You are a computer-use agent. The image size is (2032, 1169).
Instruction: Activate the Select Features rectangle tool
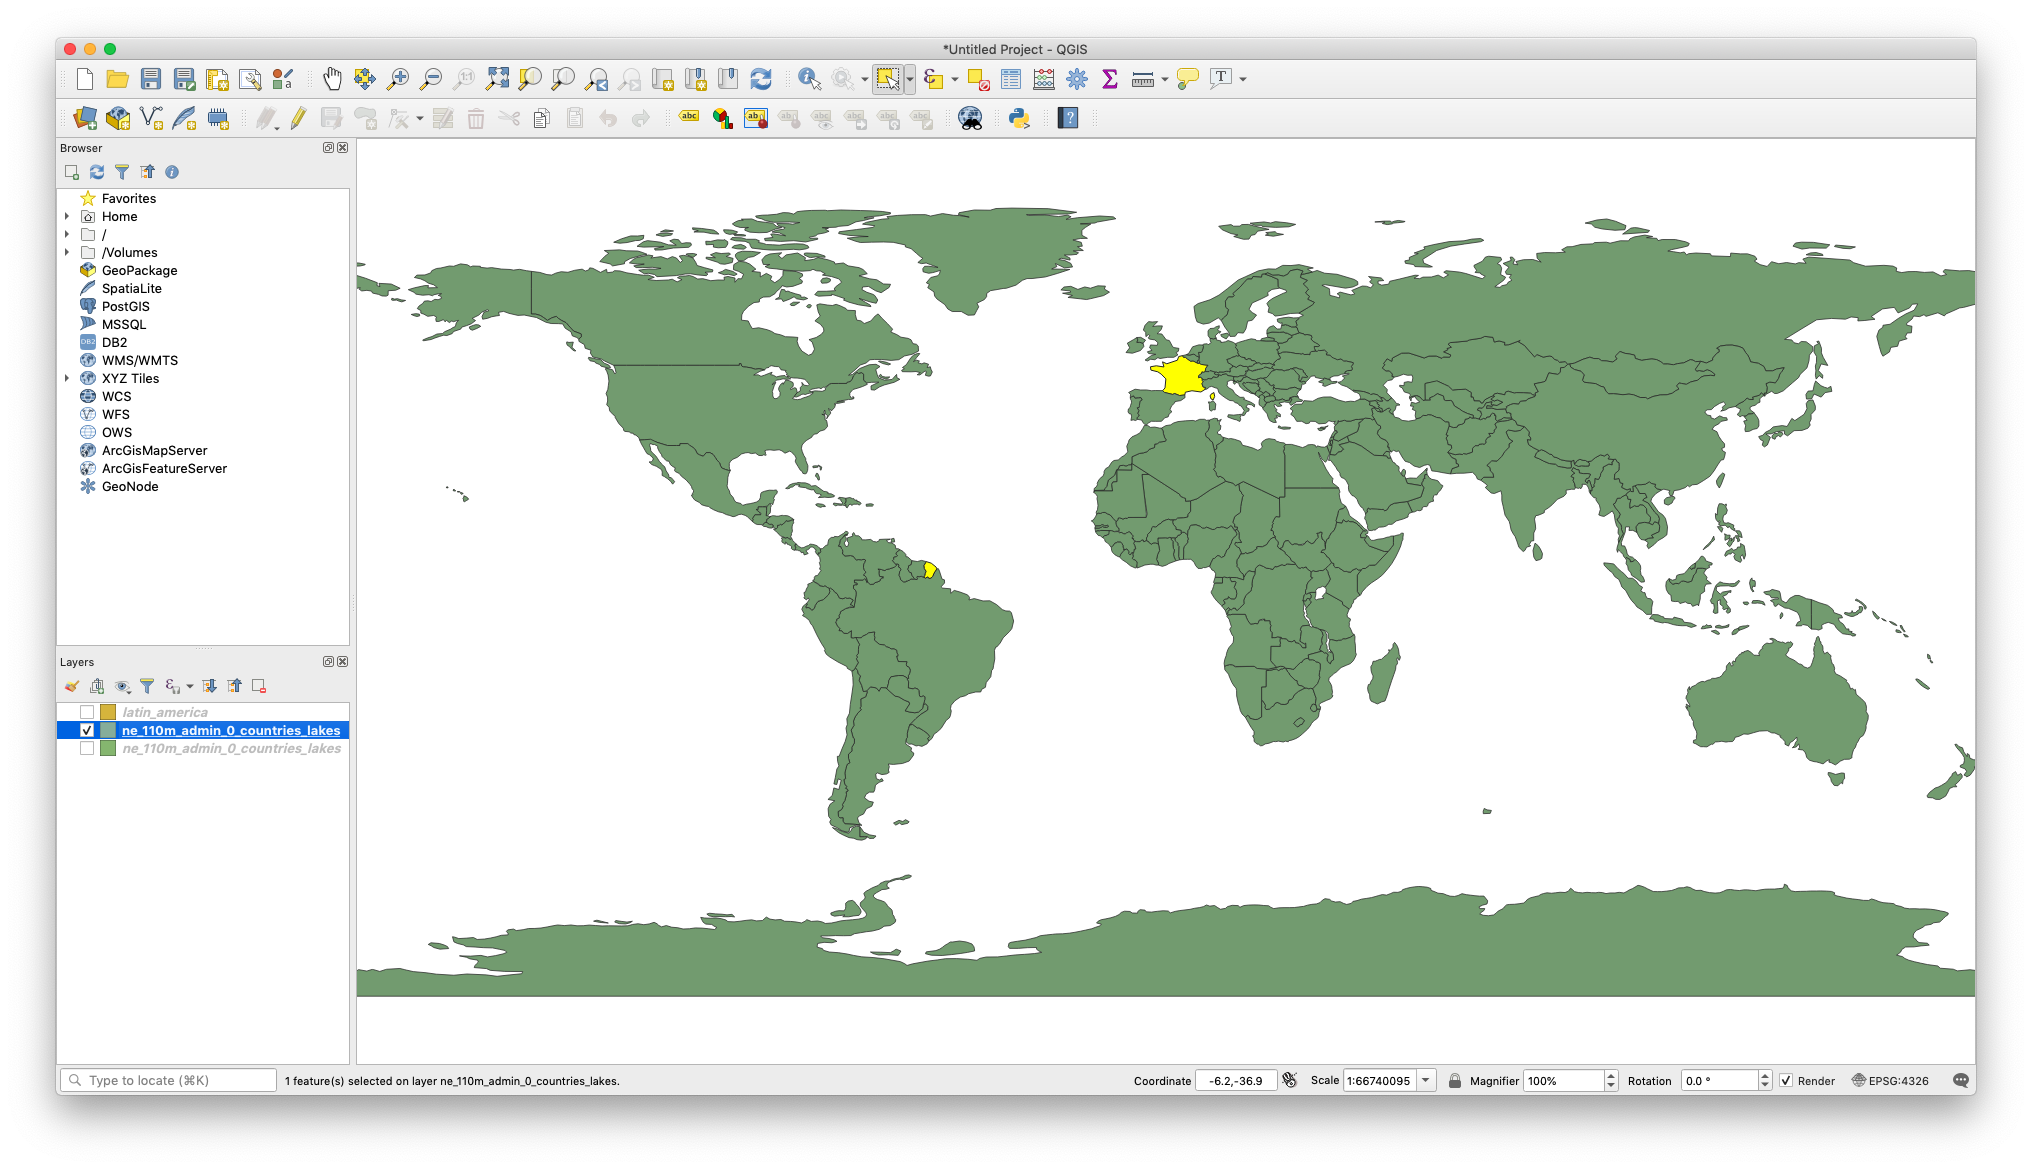point(887,79)
